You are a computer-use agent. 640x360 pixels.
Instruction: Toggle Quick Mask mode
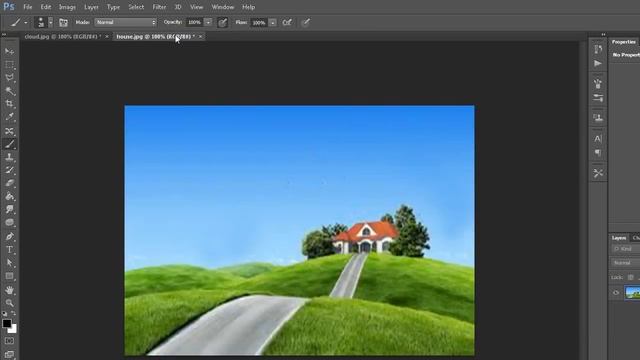click(x=9, y=341)
